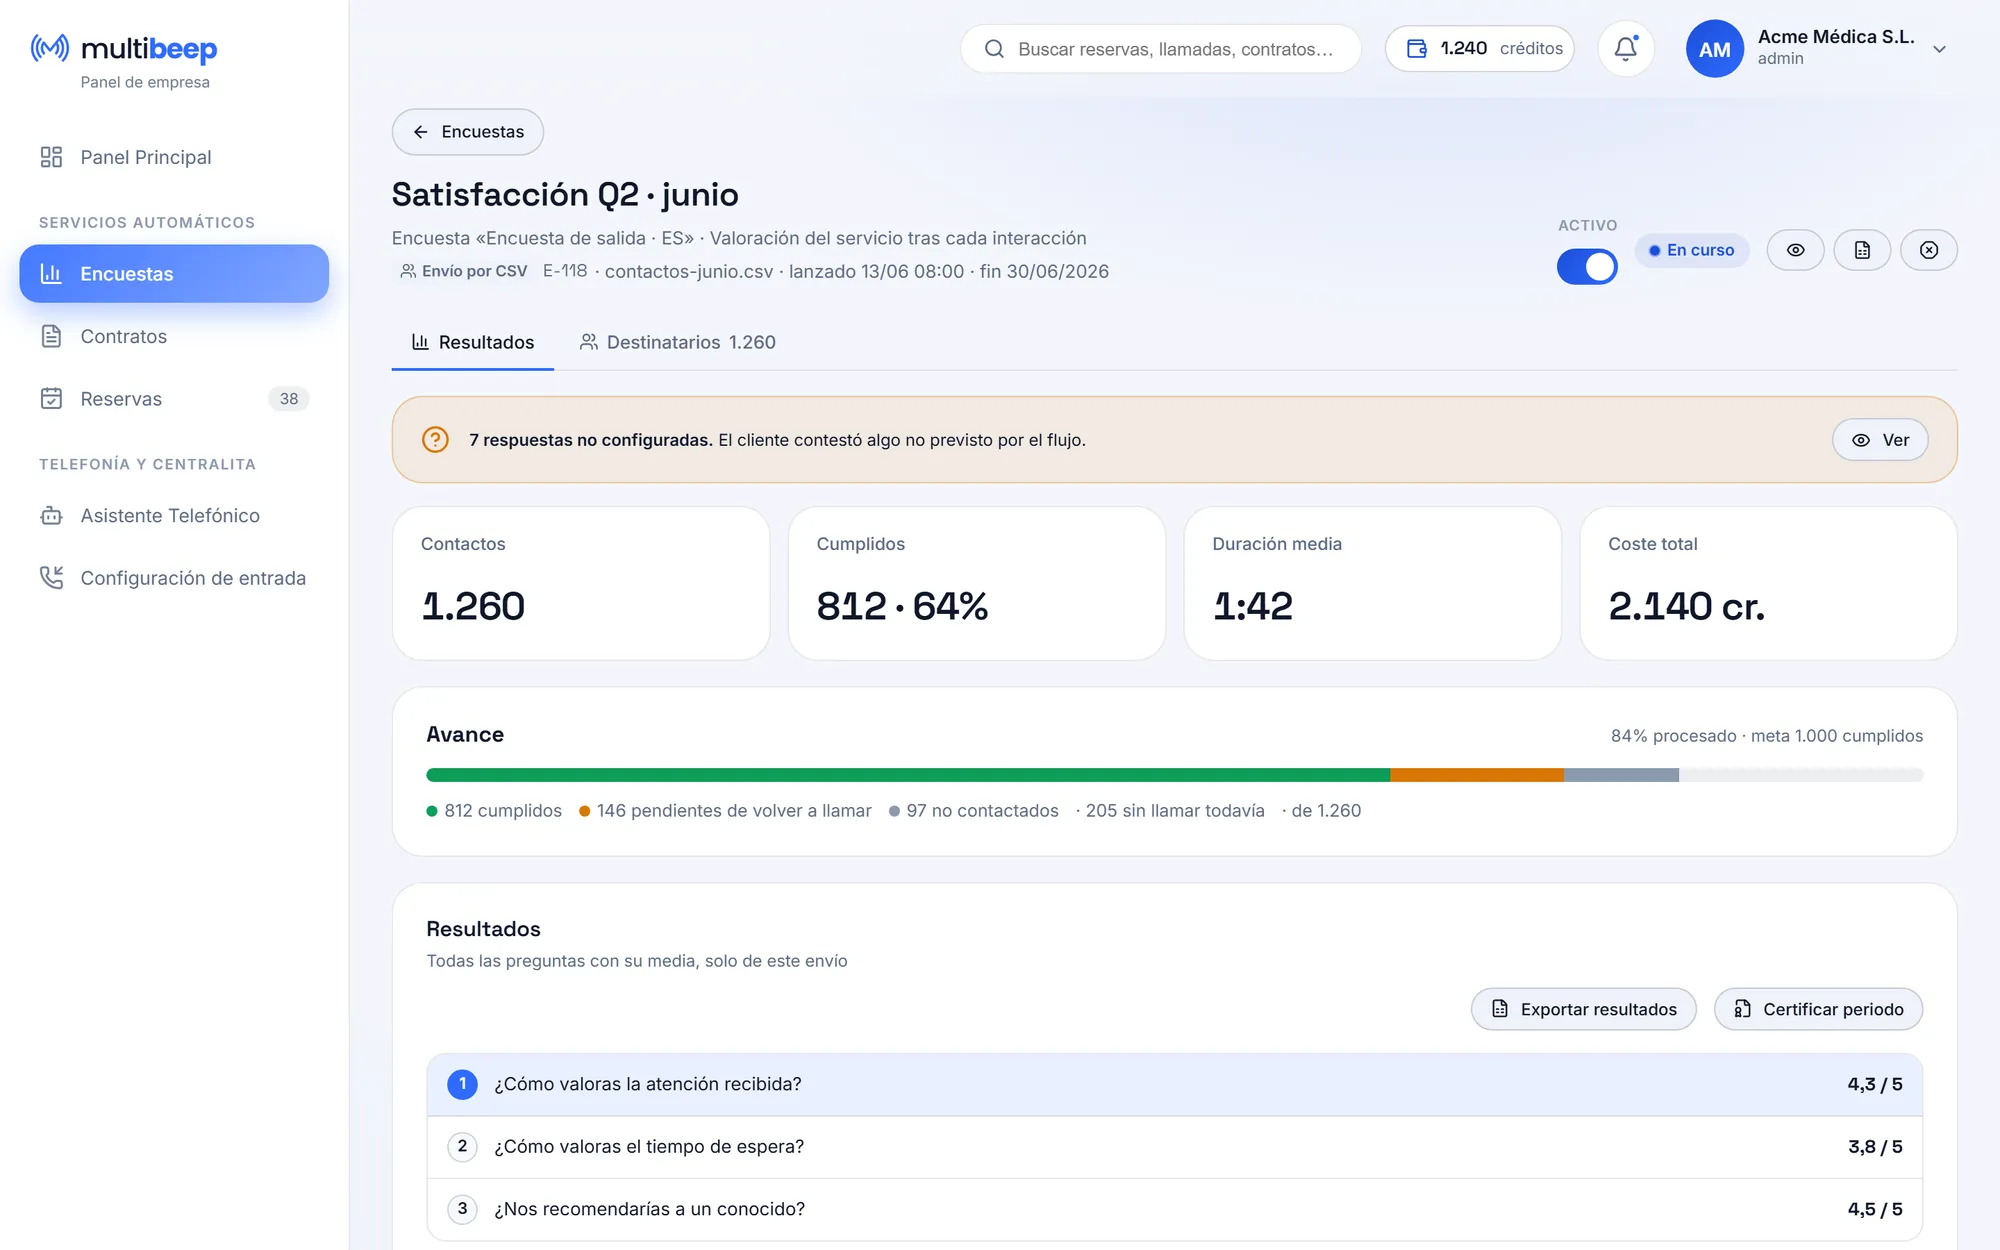Open Configuración de entrada in the sidebar

click(174, 578)
